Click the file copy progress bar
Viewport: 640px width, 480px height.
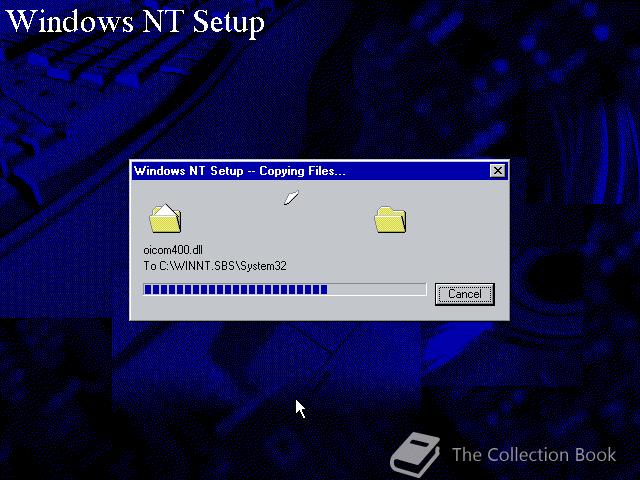(x=285, y=289)
